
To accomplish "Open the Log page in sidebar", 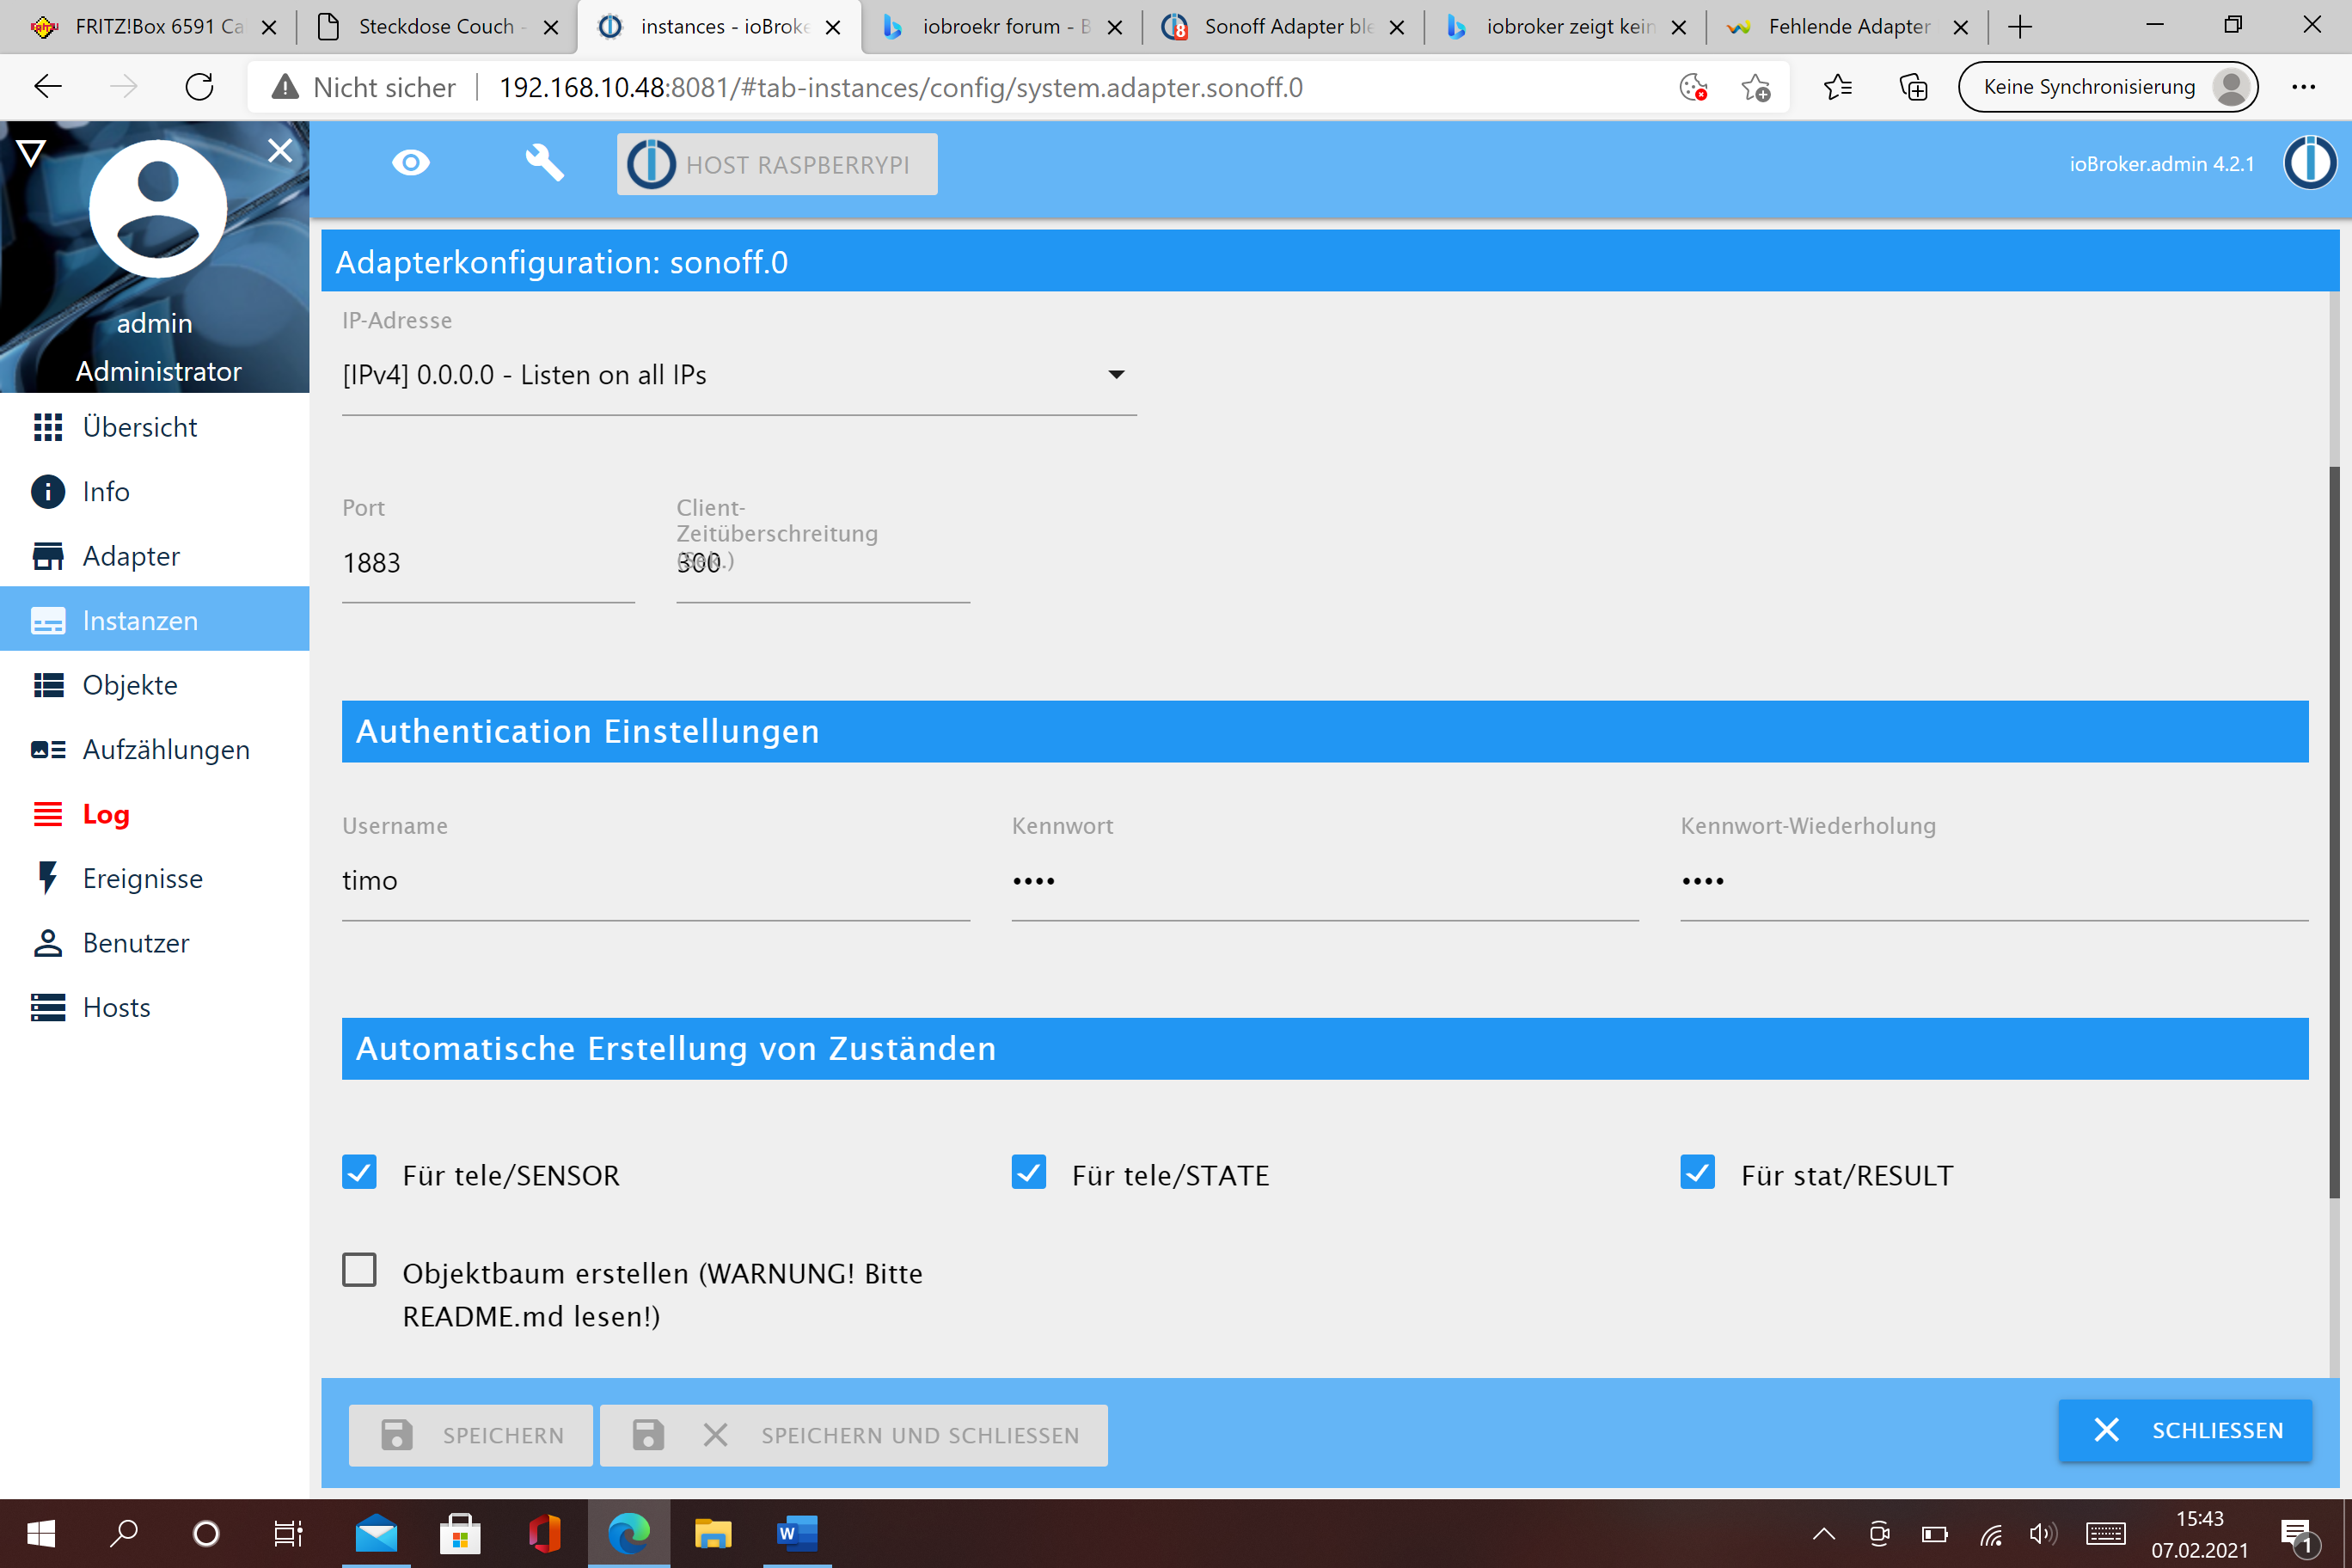I will [105, 814].
